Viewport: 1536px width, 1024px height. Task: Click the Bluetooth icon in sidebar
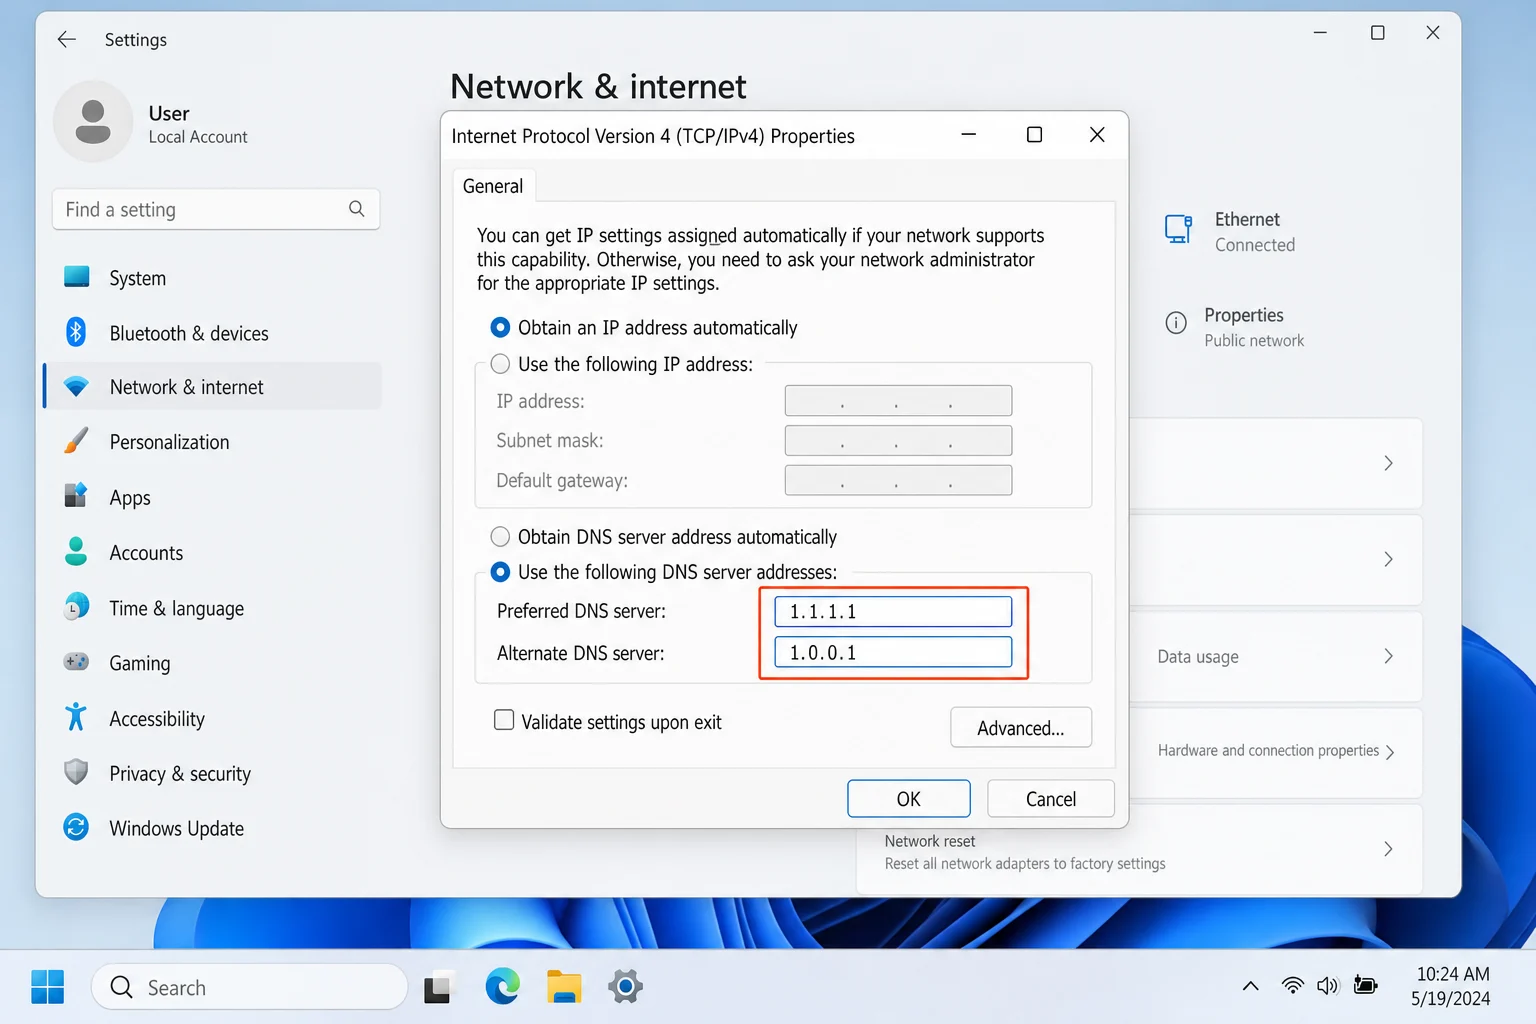click(76, 332)
